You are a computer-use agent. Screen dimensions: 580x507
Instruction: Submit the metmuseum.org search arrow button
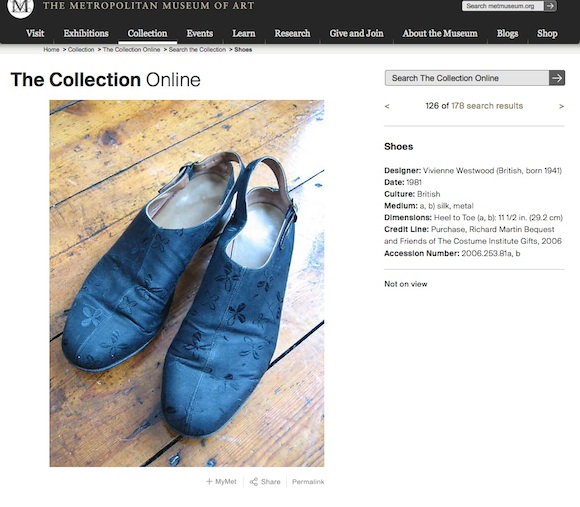click(550, 6)
